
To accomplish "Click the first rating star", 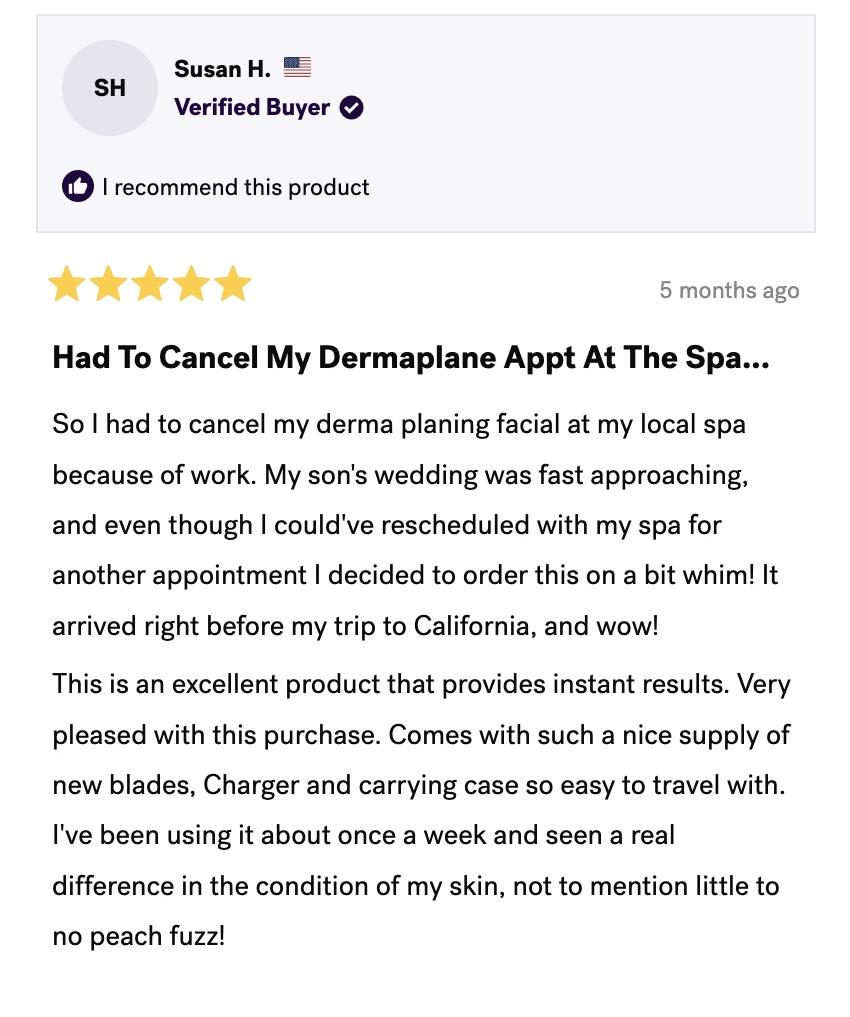I will [67, 284].
